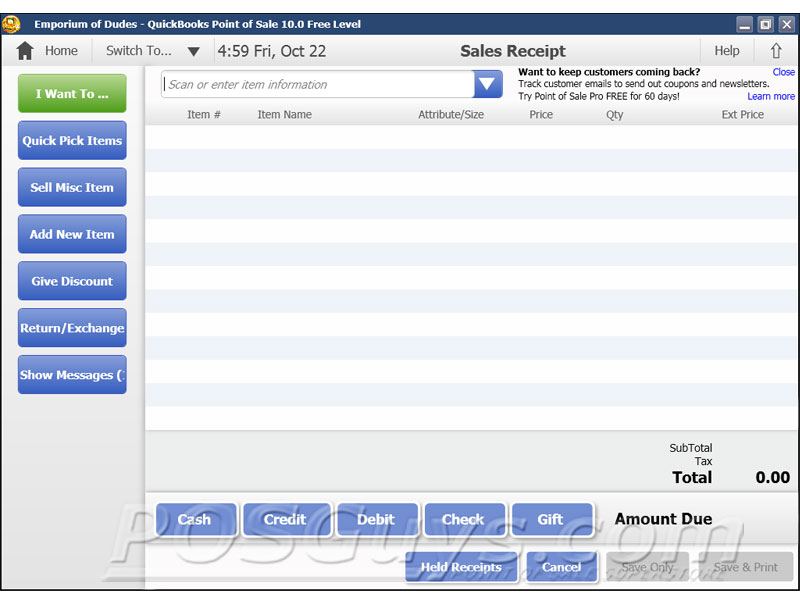Choose the Debit payment button

pos(376,520)
